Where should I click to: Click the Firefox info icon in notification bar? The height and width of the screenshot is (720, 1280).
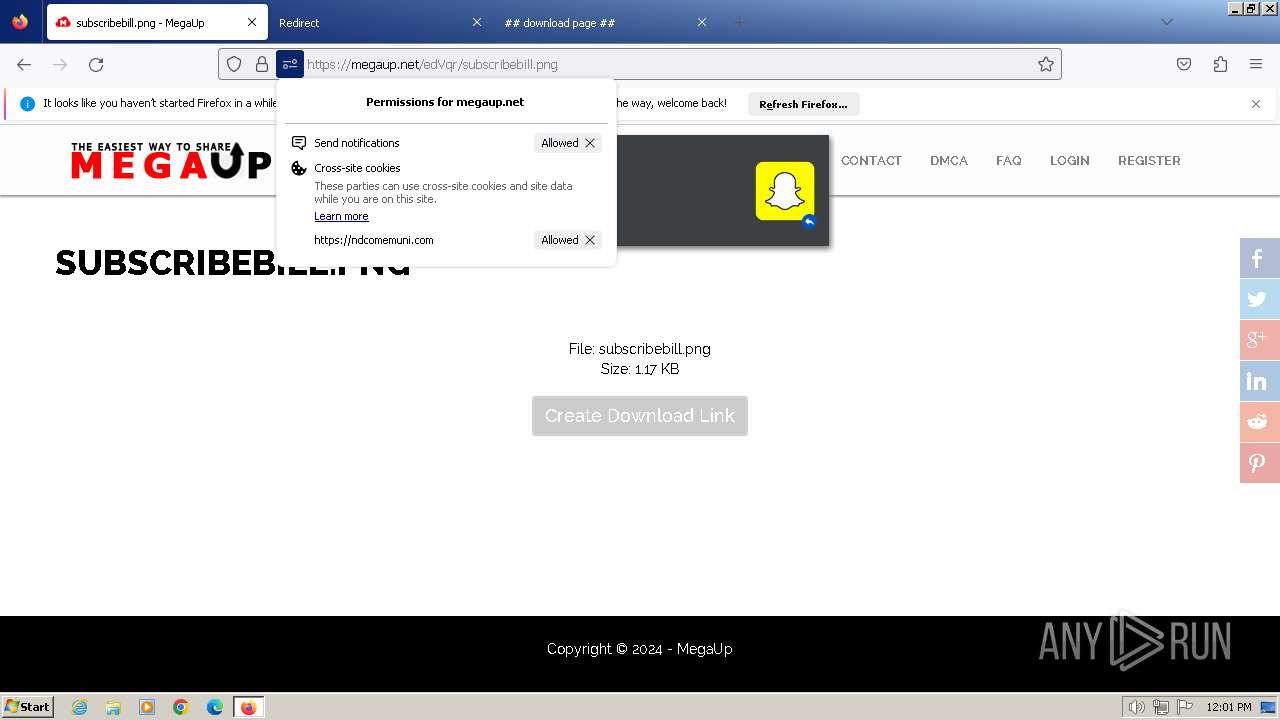27,103
